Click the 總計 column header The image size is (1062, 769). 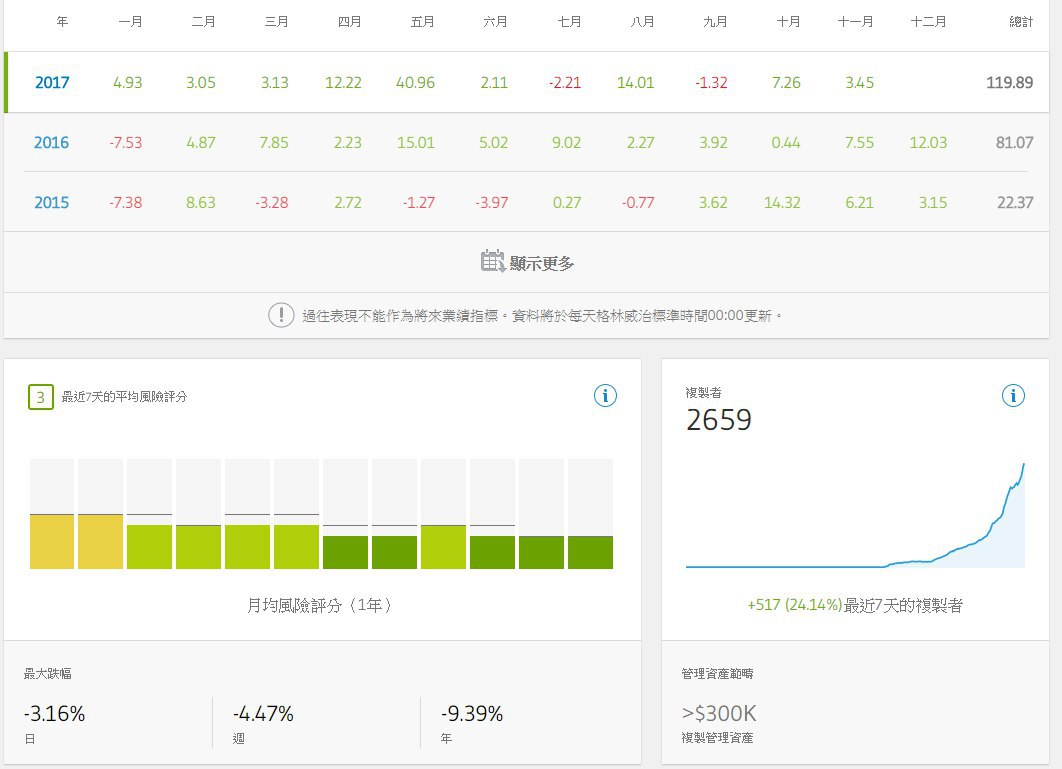1021,22
